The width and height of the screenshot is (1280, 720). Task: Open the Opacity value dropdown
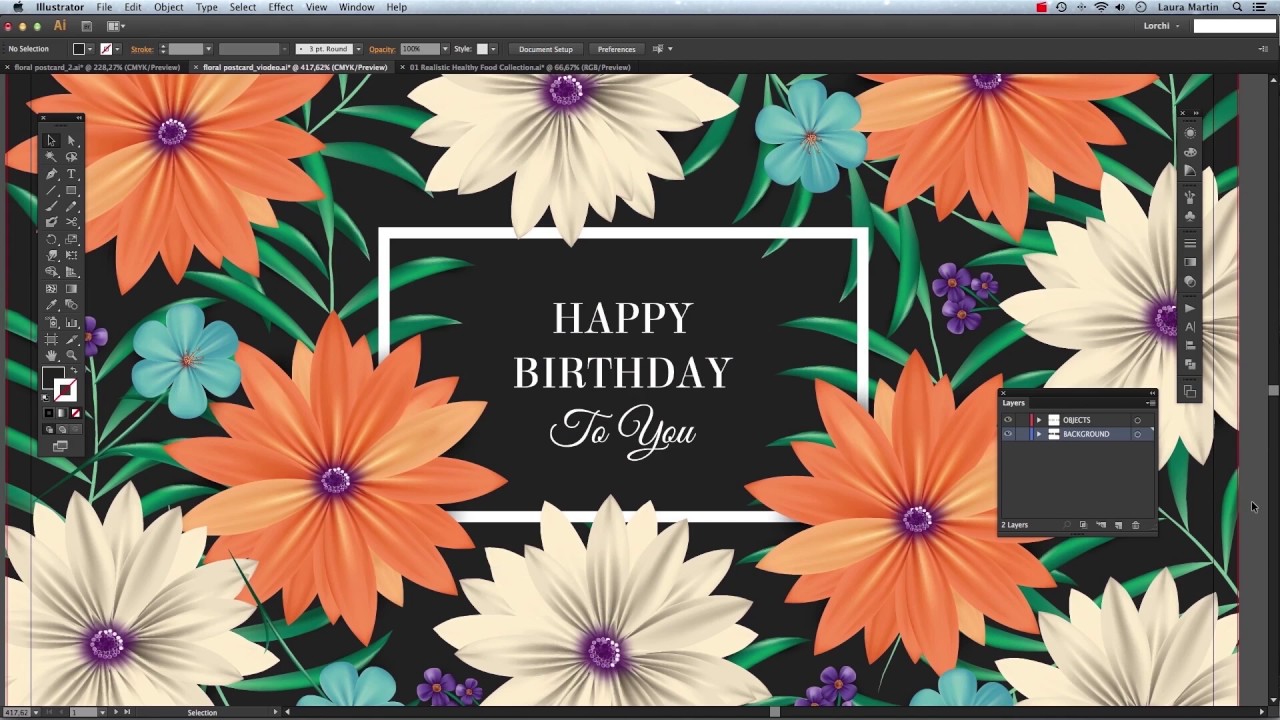click(x=445, y=49)
